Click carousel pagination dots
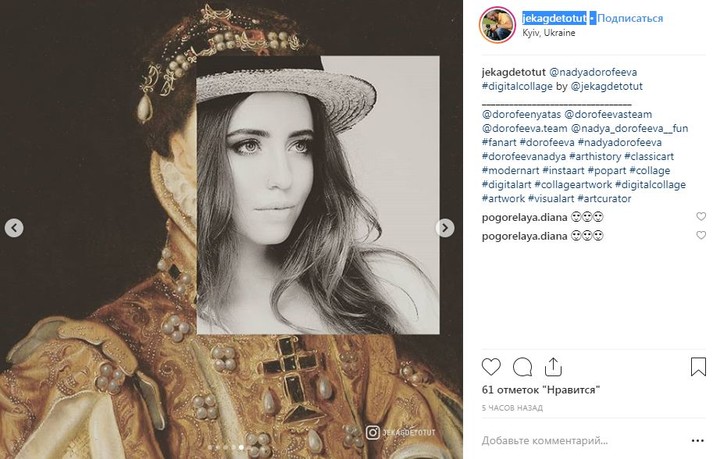The width and height of the screenshot is (713, 459). pos(231,447)
